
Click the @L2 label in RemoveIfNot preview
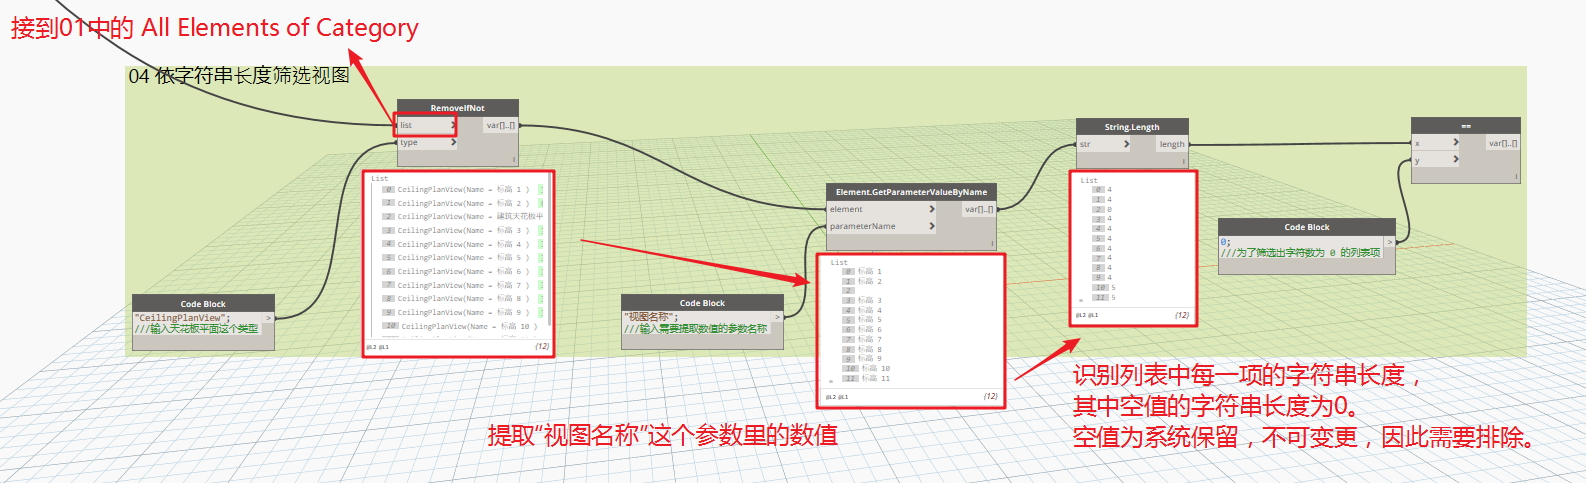(370, 347)
